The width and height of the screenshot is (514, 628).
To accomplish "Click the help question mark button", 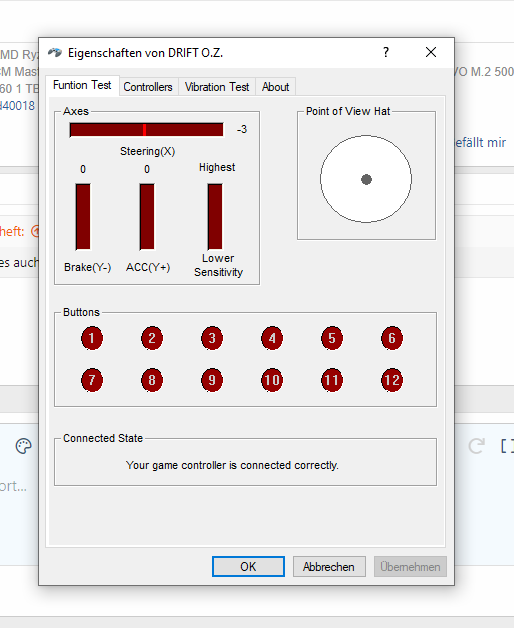I will [x=386, y=52].
